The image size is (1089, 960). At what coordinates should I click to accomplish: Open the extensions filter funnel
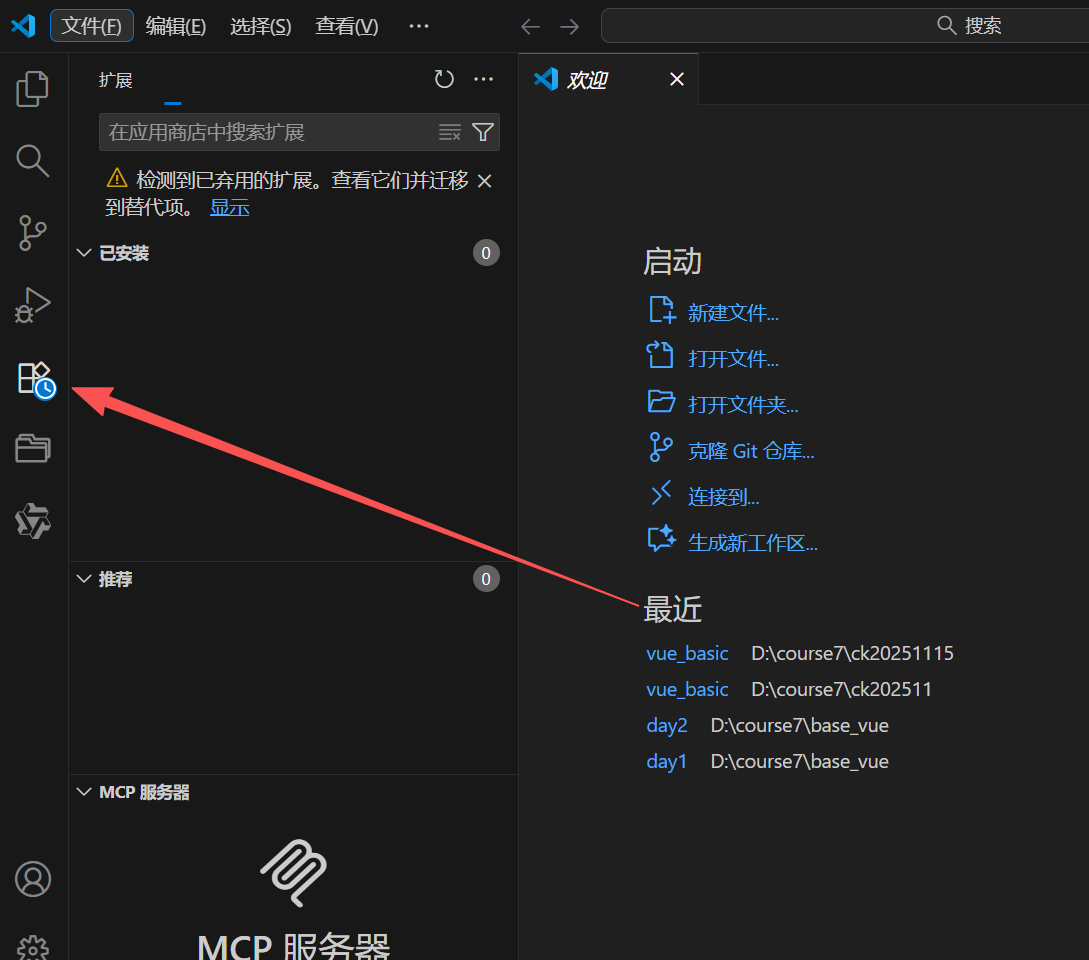coord(483,132)
